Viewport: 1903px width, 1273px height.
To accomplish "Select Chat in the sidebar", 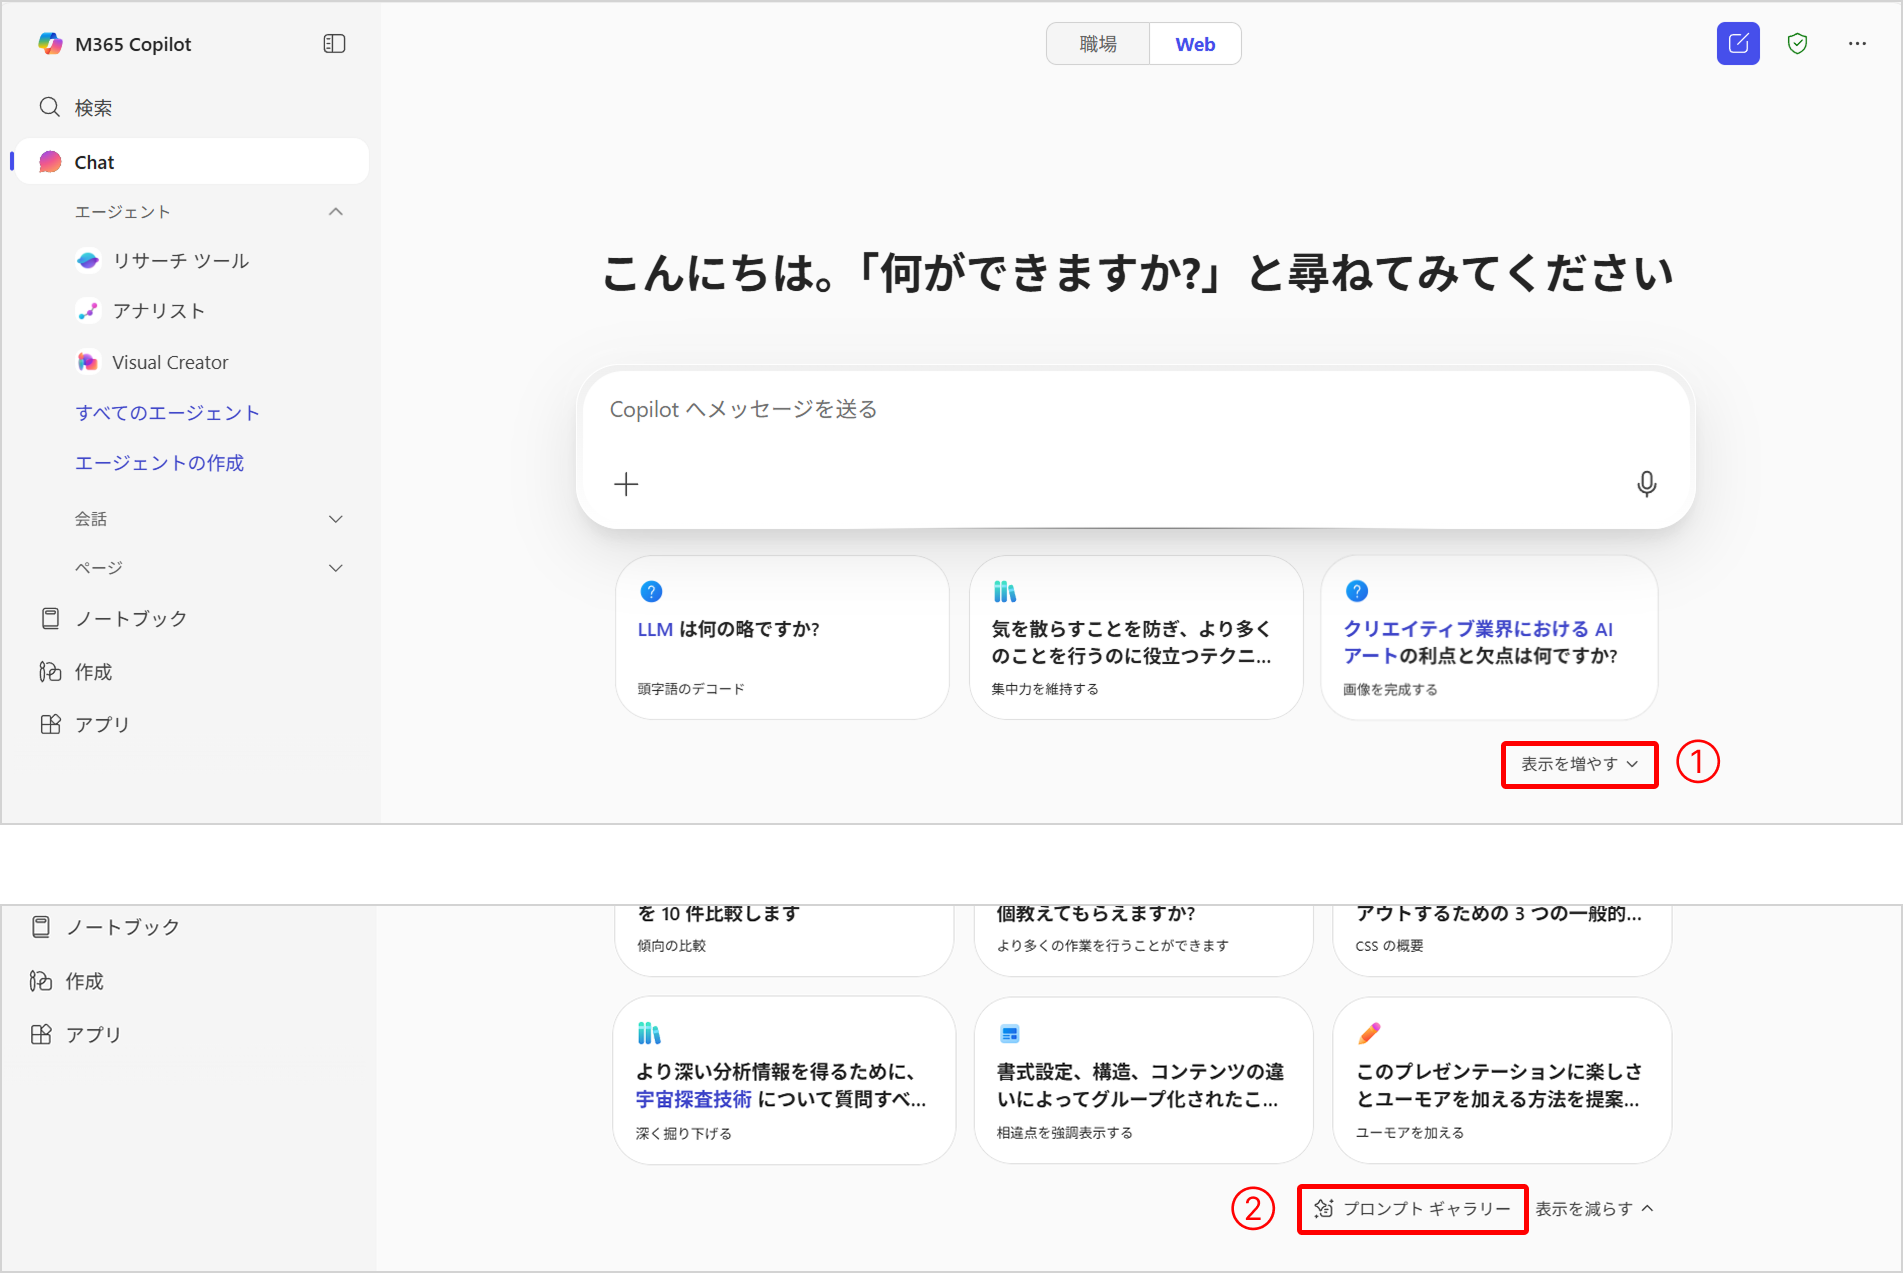I will point(95,162).
